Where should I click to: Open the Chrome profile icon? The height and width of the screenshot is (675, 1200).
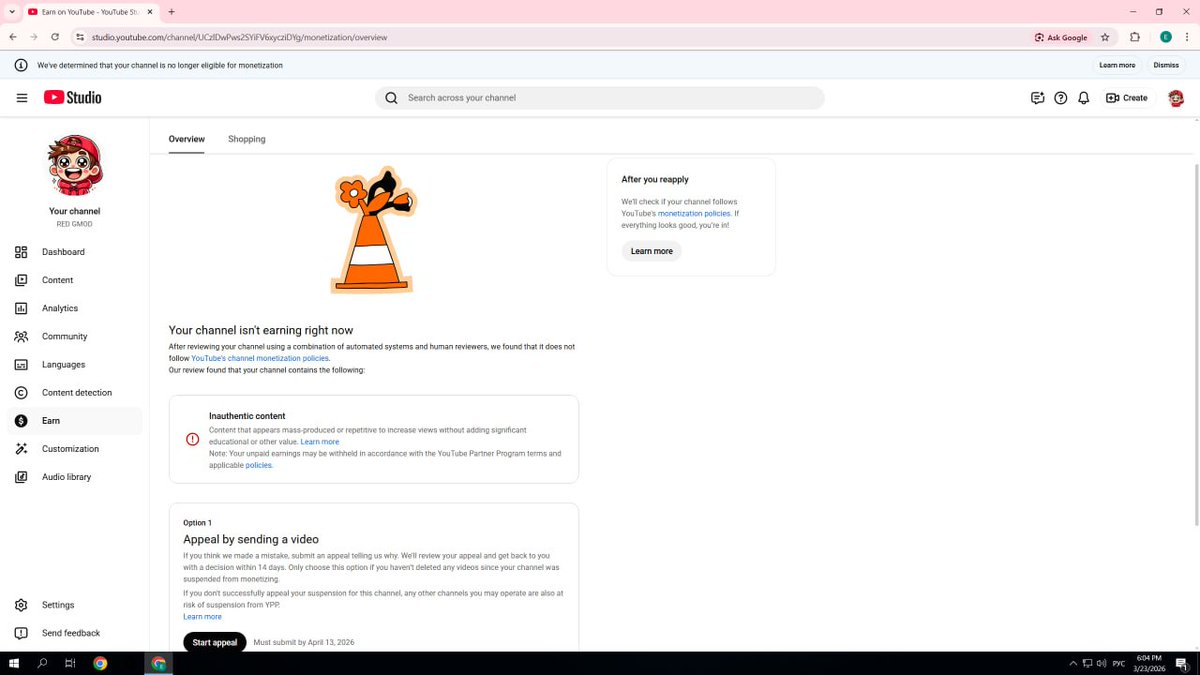1166,37
